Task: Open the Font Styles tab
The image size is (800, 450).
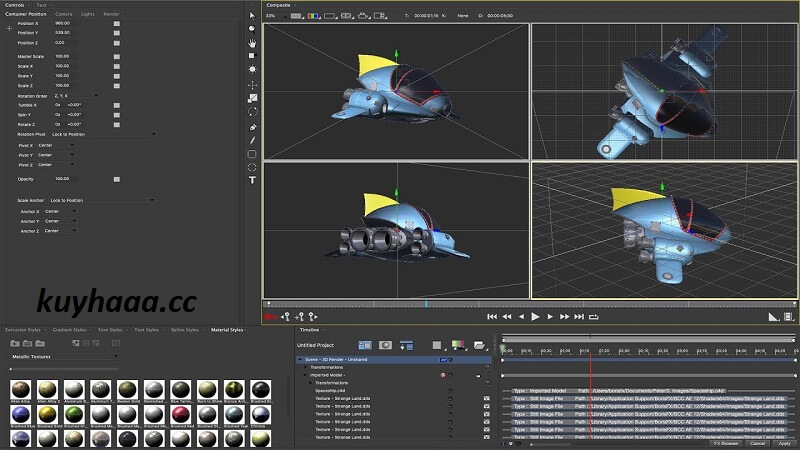Action: [110, 330]
